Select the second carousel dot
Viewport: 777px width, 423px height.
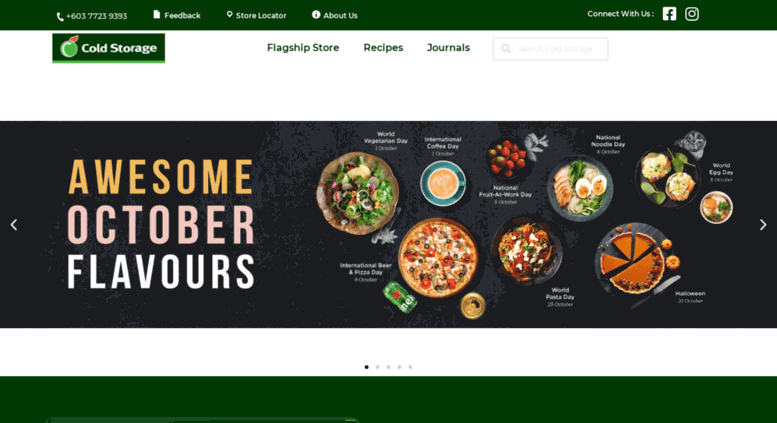pos(378,367)
